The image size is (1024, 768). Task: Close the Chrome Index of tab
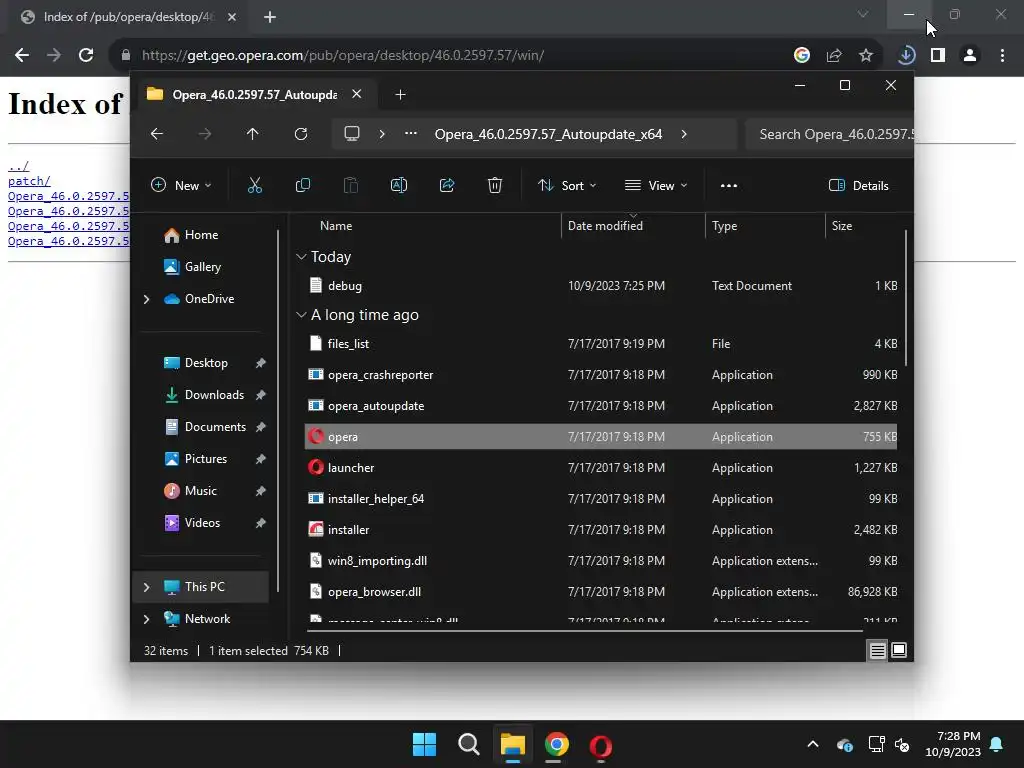[232, 17]
